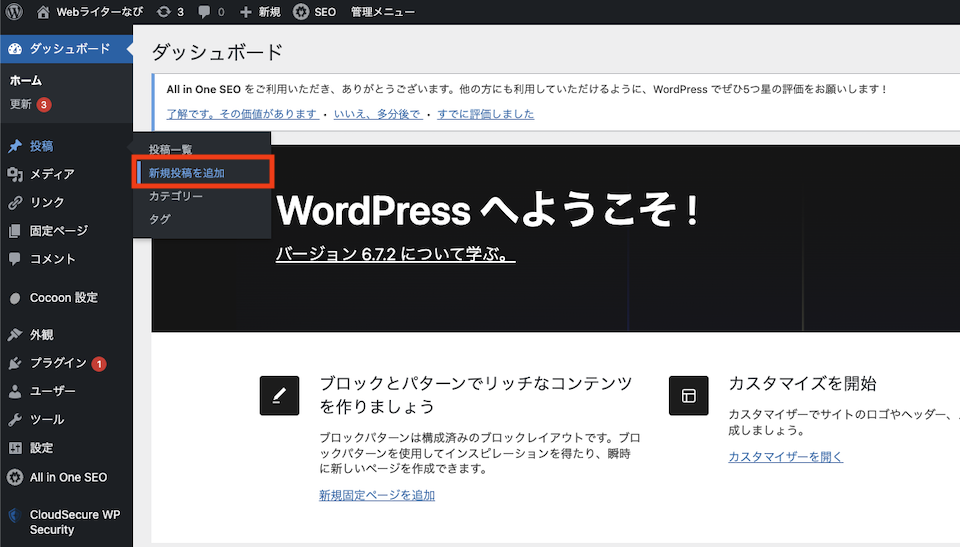This screenshot has height=547, width=960.
Task: Open the 管理メニュー in admin bar
Action: click(383, 12)
